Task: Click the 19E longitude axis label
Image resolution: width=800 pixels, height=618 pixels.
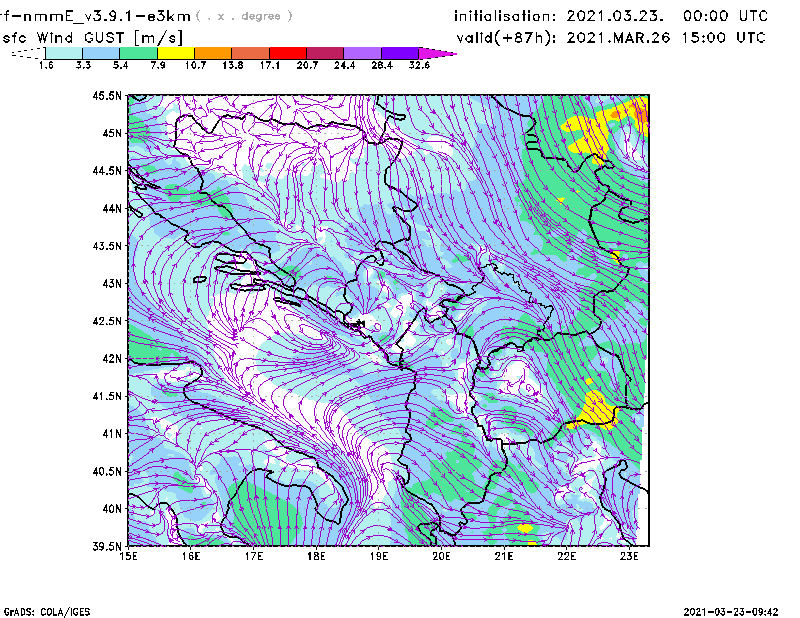Action: [379, 556]
